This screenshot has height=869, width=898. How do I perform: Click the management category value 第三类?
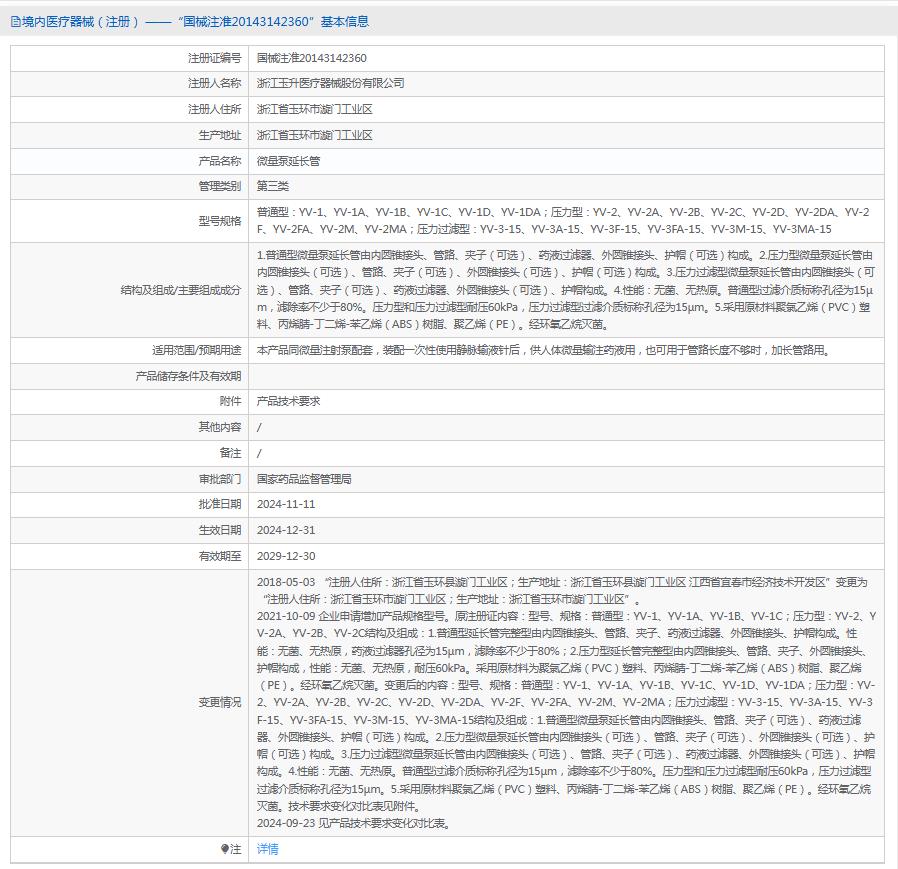273,186
